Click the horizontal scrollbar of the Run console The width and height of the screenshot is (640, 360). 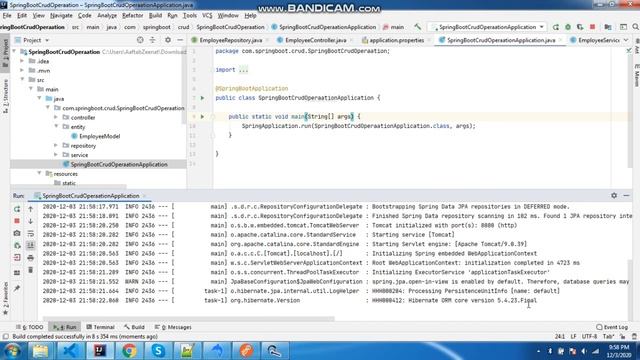[189, 318]
